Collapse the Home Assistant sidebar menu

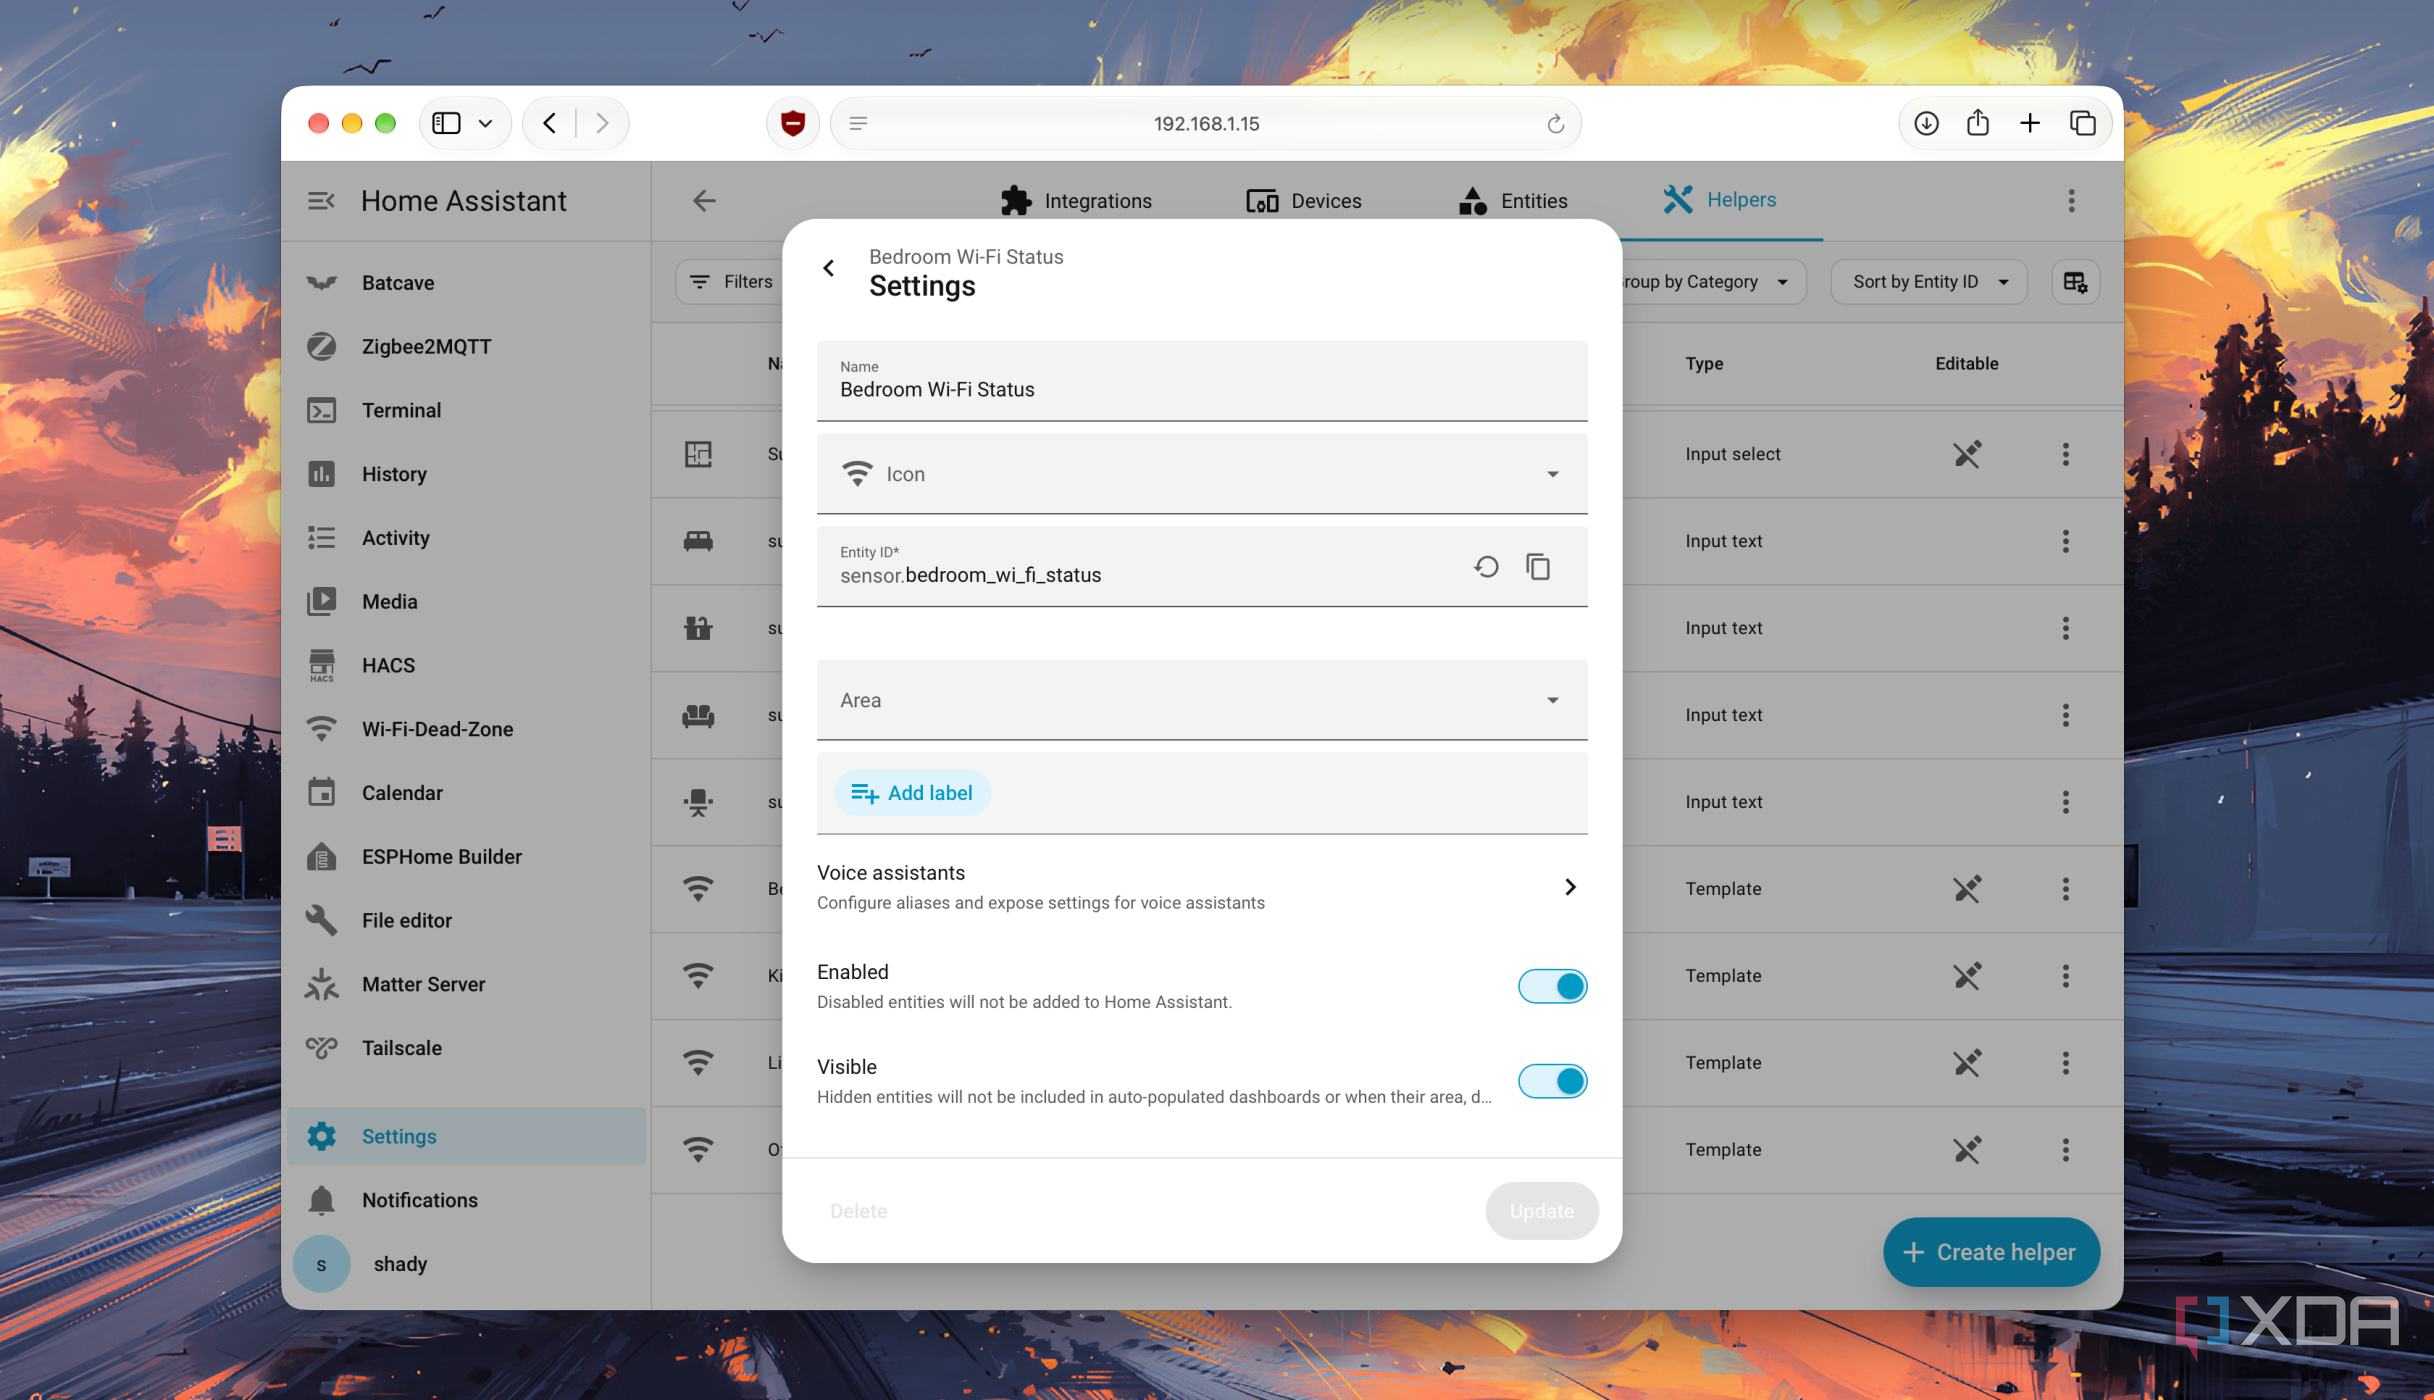[x=321, y=201]
